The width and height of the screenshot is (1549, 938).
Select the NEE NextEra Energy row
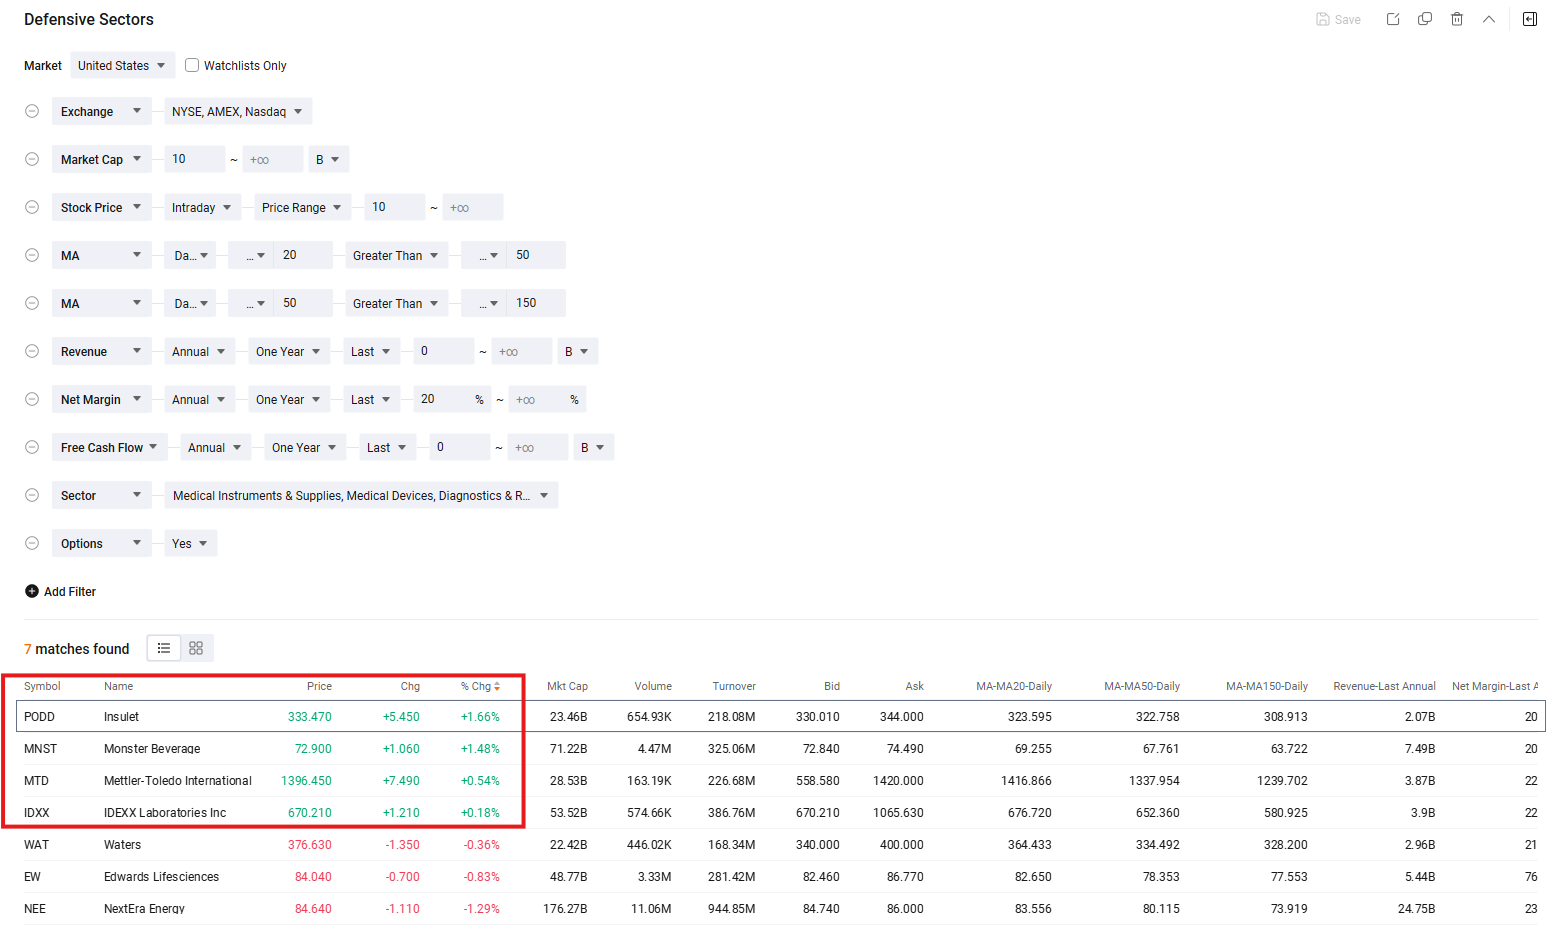781,908
